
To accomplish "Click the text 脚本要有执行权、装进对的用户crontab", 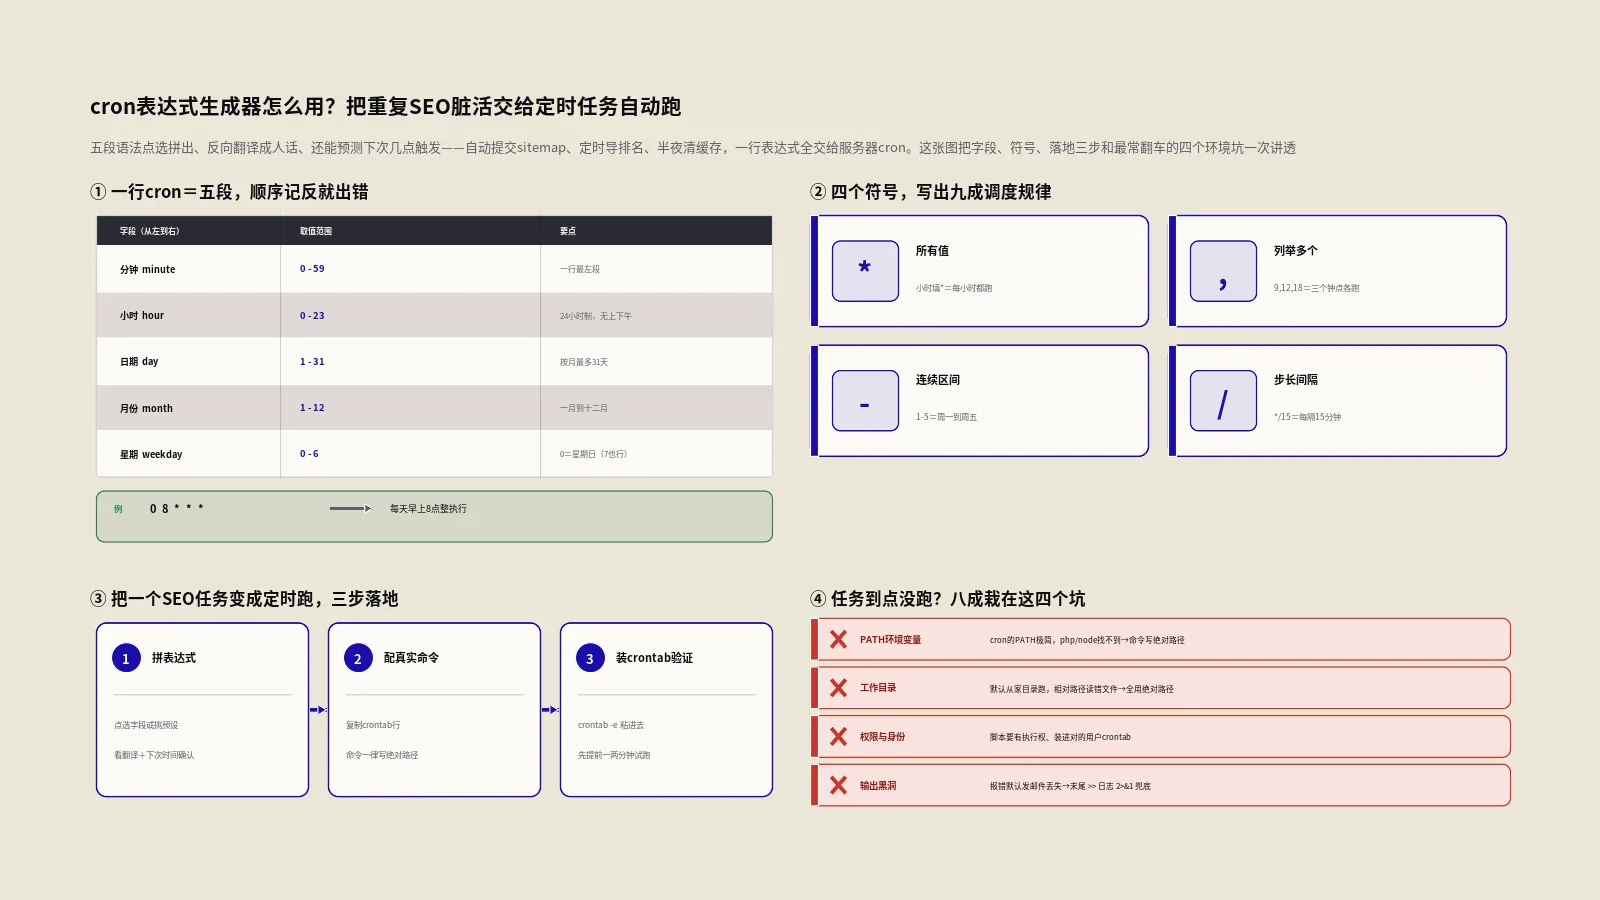I will [x=1060, y=737].
